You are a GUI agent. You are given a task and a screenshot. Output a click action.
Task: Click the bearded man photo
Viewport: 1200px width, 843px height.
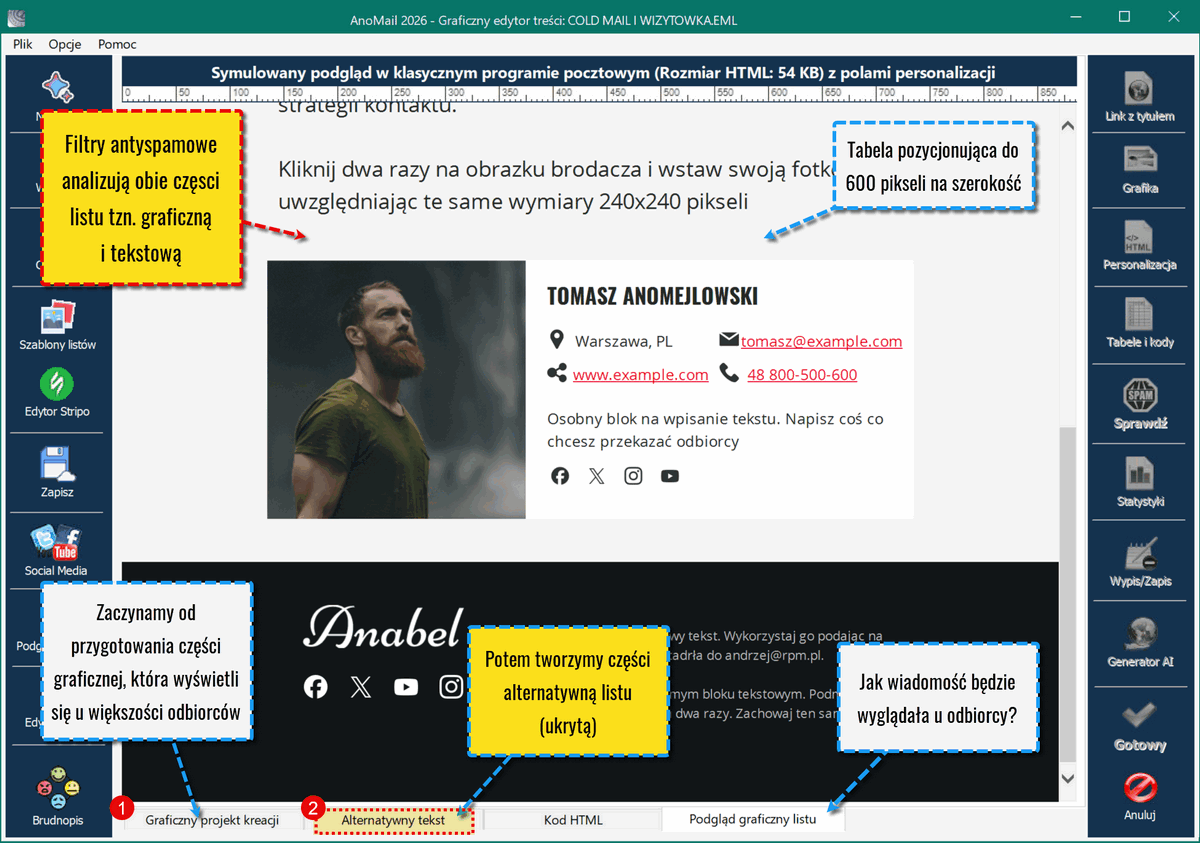396,390
